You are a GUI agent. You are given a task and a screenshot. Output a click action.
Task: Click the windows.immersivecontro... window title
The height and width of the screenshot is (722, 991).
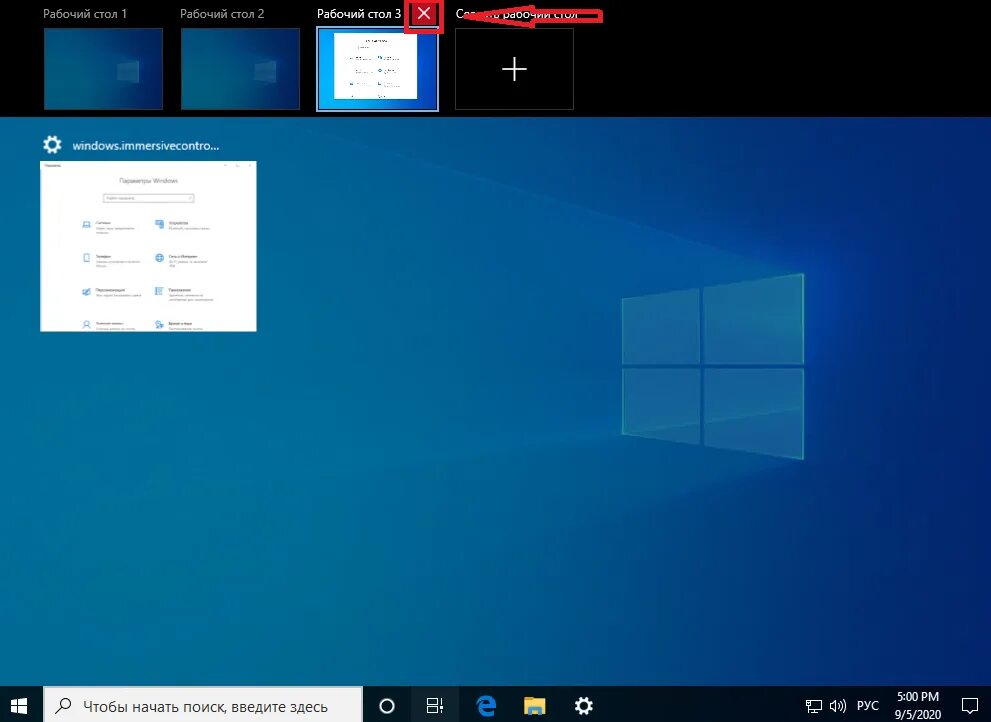(x=146, y=145)
